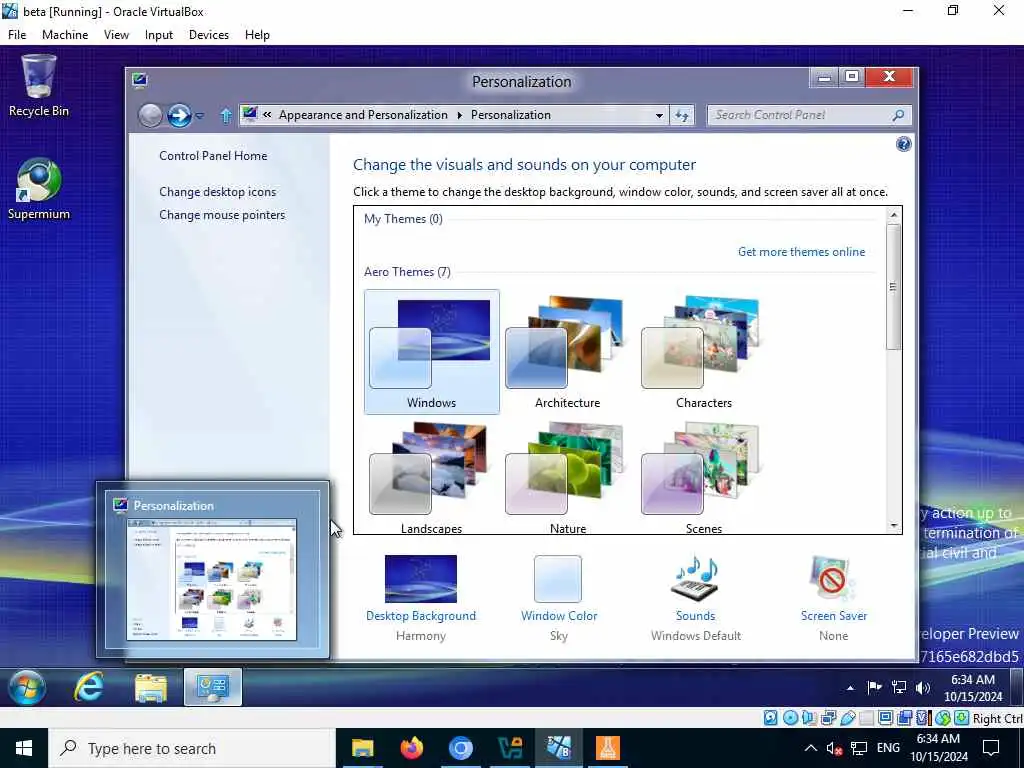Open the guest Windows Start orb
This screenshot has height=768, width=1024.
[27, 687]
